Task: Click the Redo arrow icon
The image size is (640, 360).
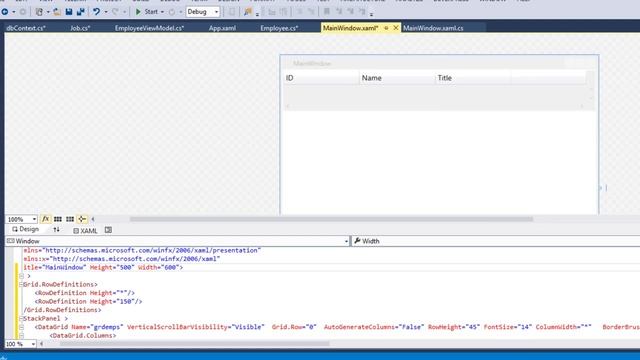Action: click(115, 12)
